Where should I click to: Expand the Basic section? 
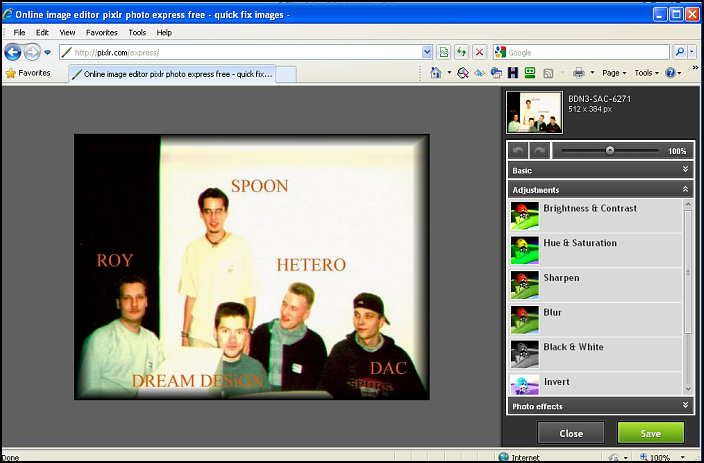click(x=599, y=171)
